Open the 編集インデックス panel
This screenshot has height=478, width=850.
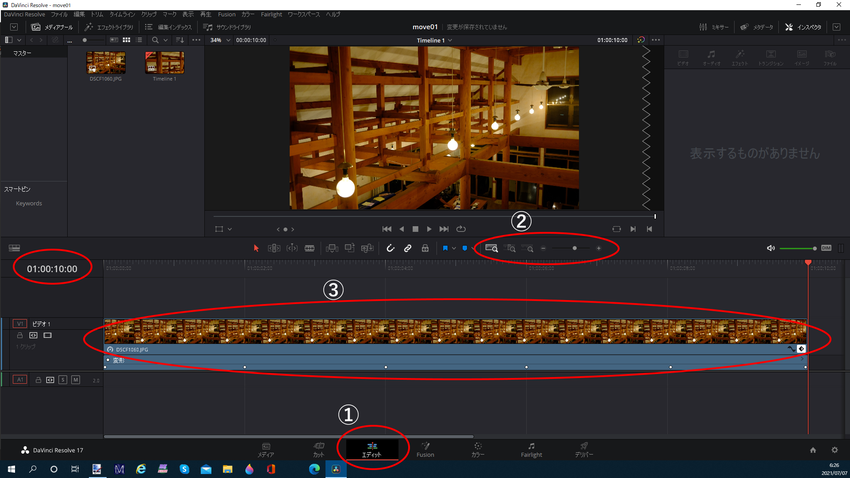tap(169, 27)
